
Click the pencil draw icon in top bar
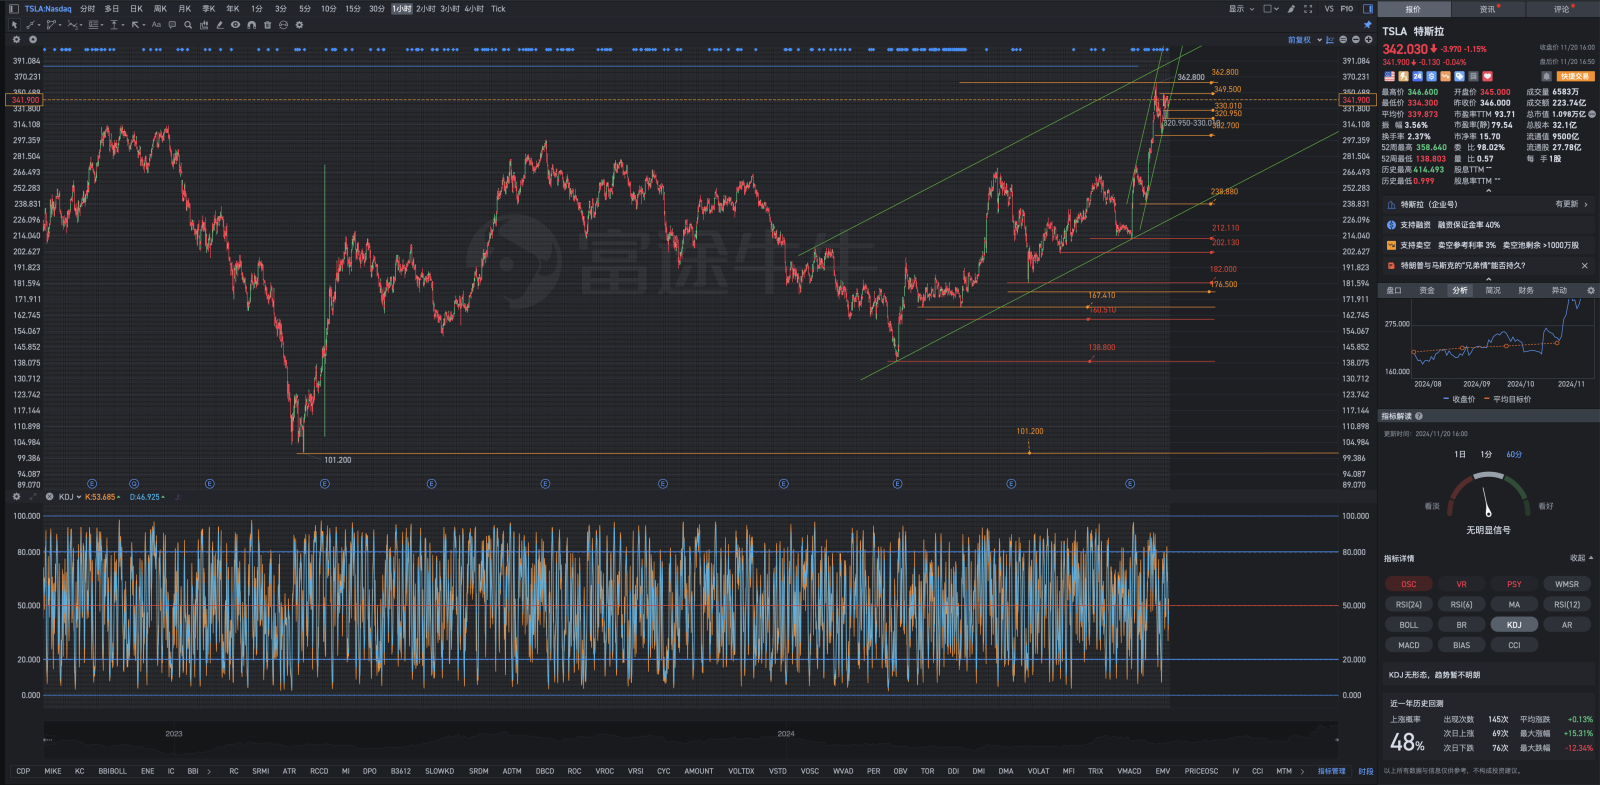[x=1291, y=9]
